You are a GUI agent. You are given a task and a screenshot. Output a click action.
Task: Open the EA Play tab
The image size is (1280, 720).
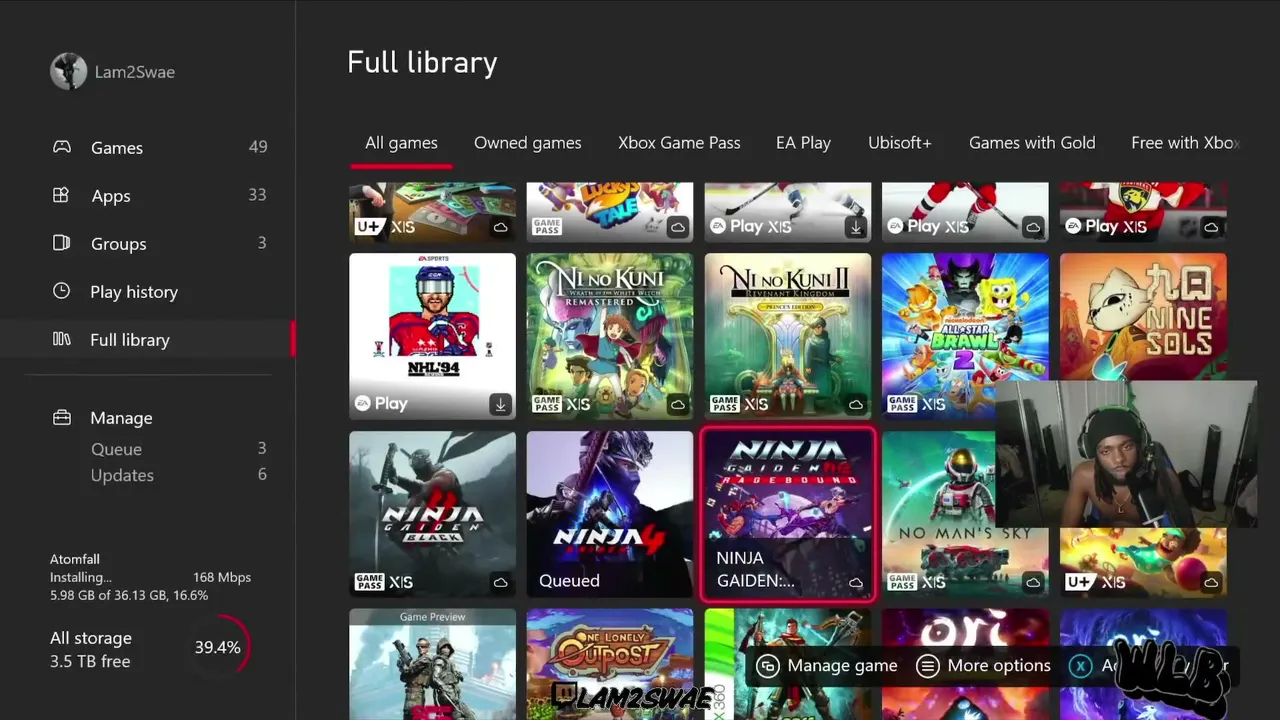[803, 143]
